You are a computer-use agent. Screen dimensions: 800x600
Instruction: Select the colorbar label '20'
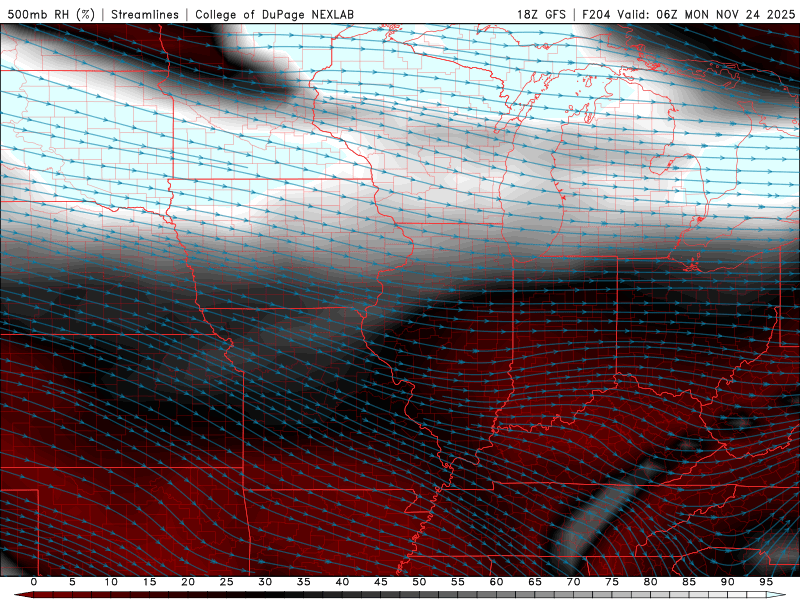[x=188, y=582]
